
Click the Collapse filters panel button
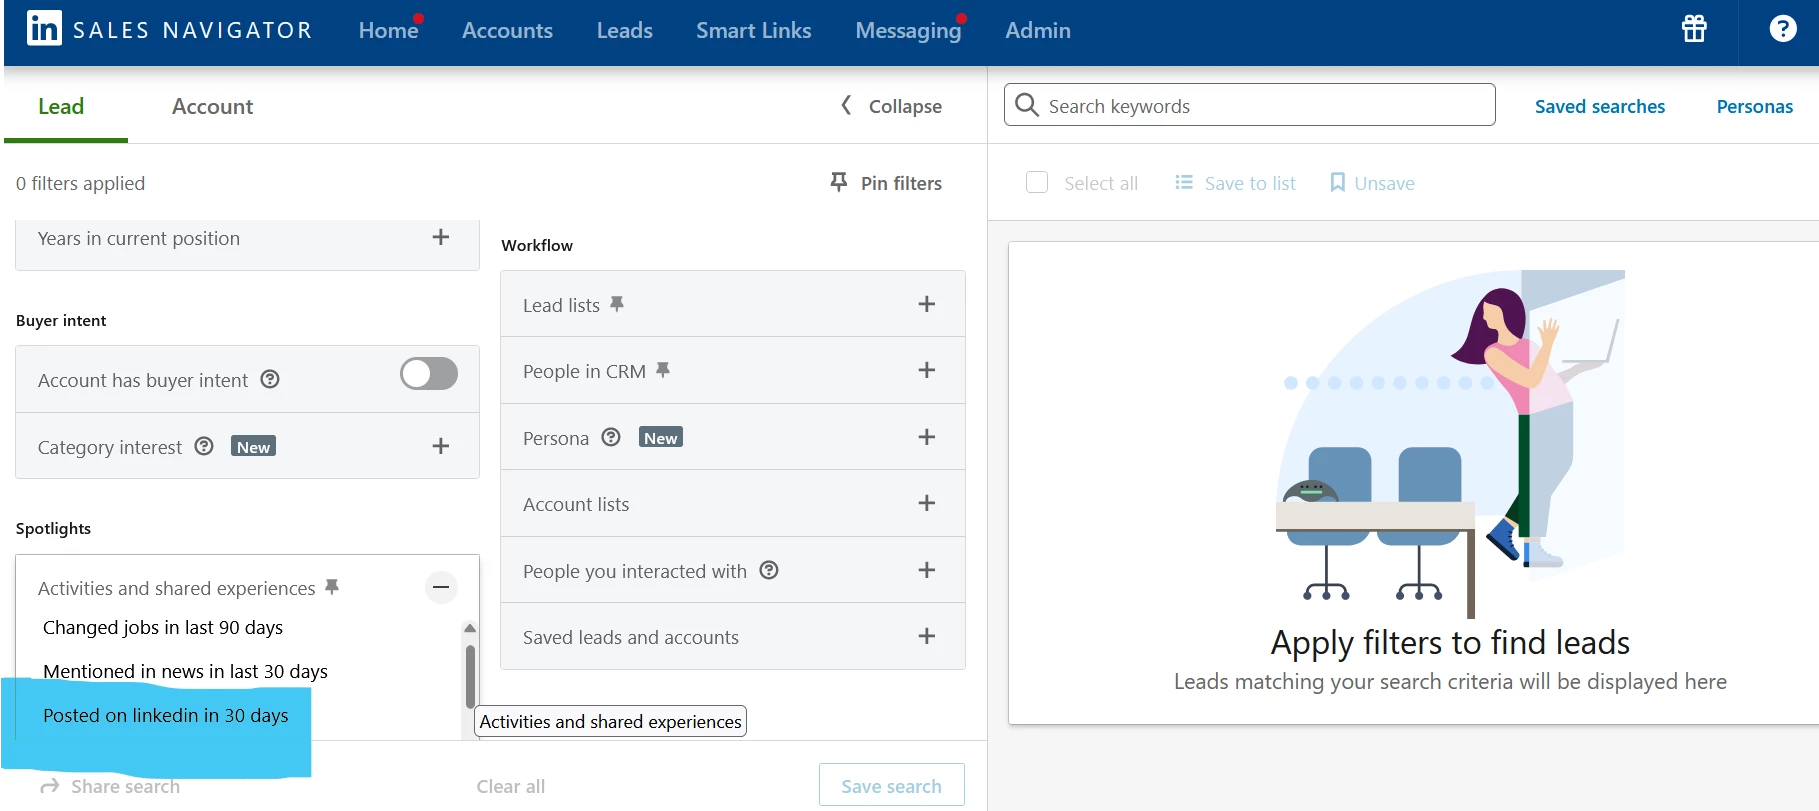click(891, 105)
